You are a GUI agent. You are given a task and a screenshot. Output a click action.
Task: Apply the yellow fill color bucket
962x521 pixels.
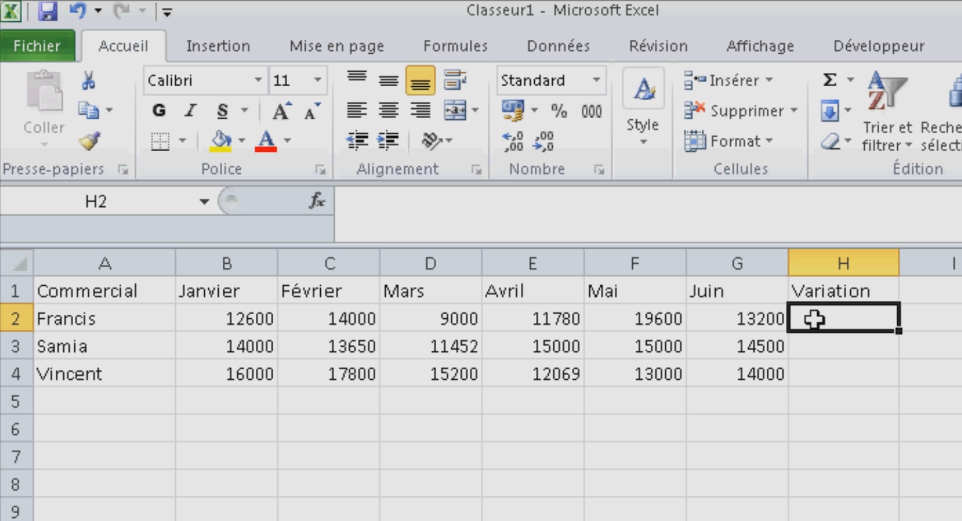tap(220, 141)
